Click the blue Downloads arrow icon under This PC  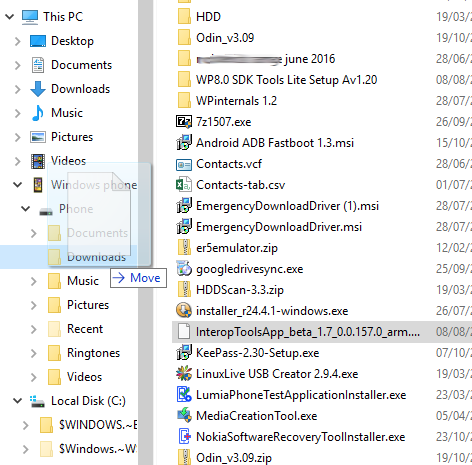click(x=38, y=89)
